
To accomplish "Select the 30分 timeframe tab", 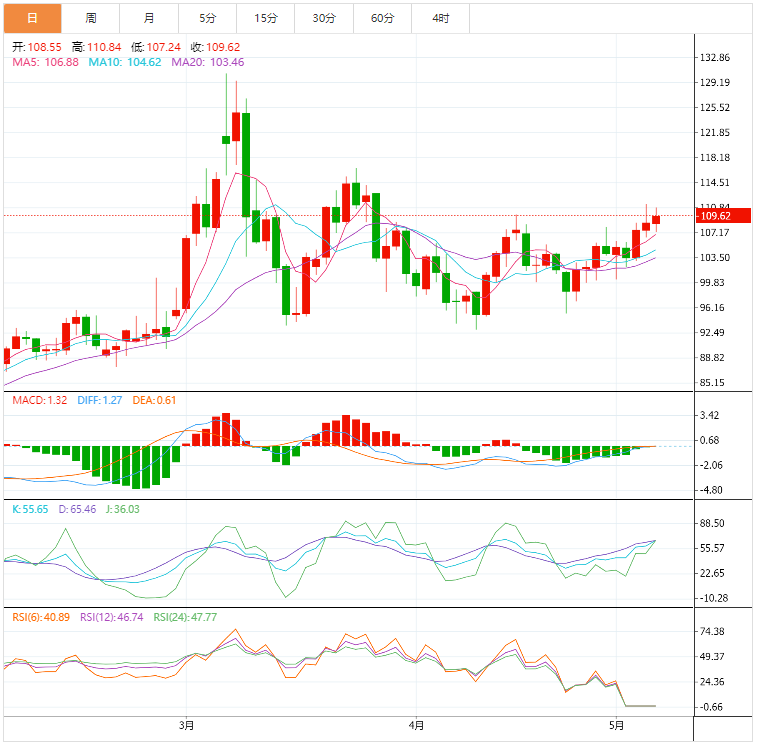I will 324,18.
